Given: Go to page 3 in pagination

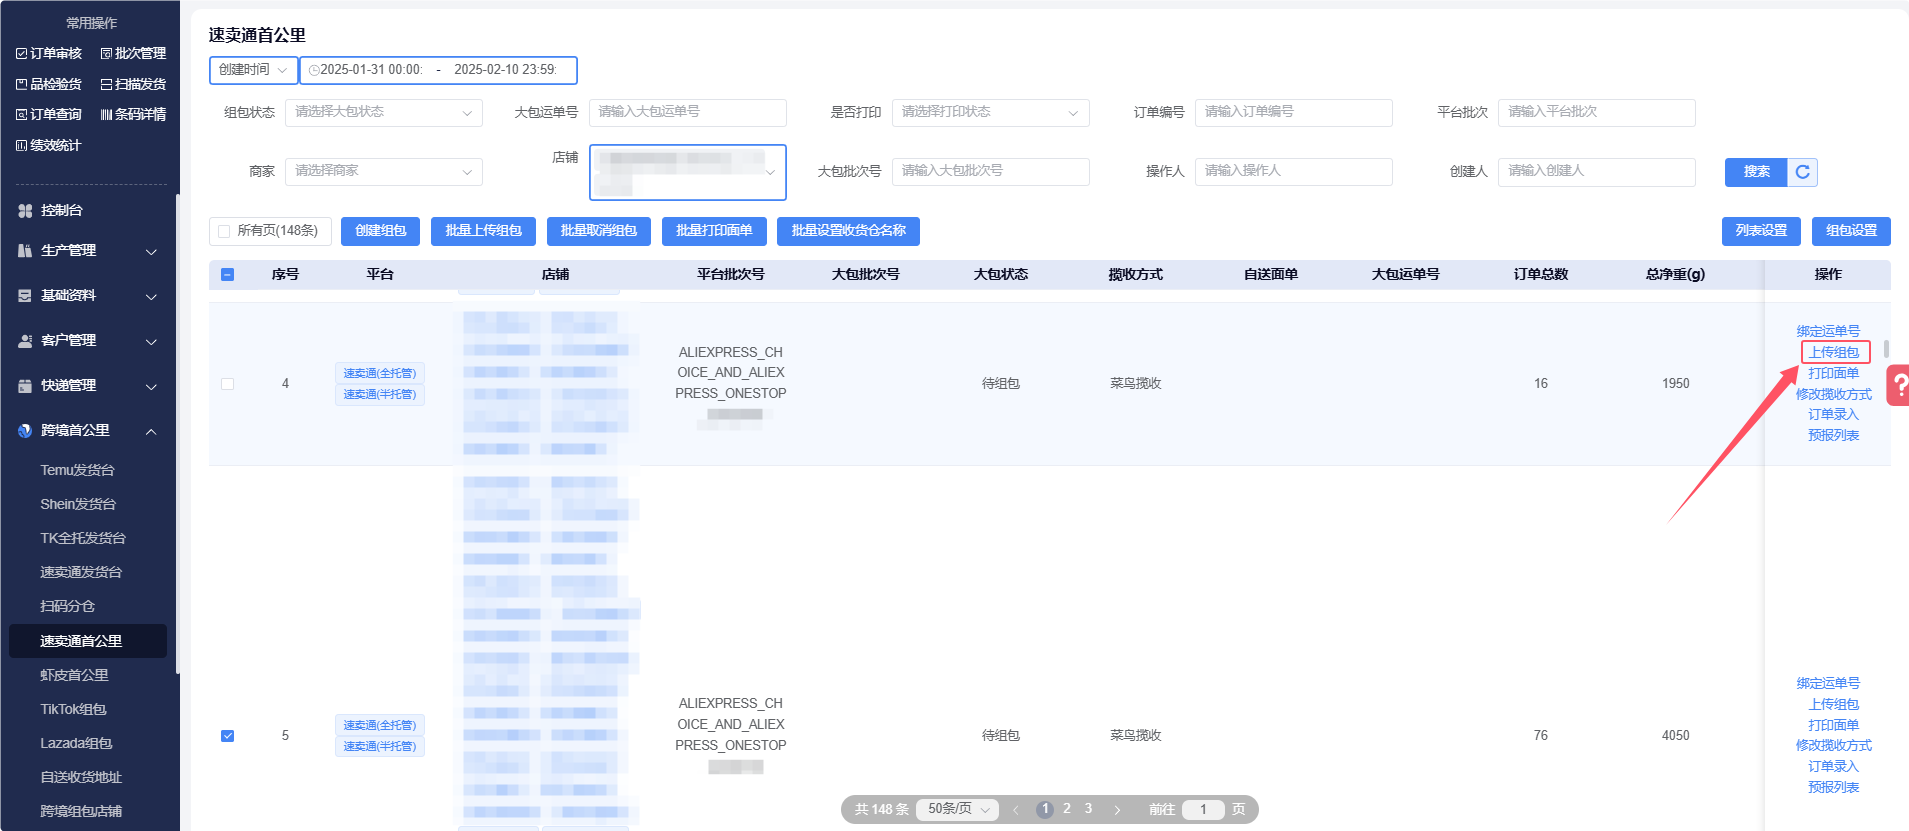Looking at the screenshot, I should point(1089,809).
